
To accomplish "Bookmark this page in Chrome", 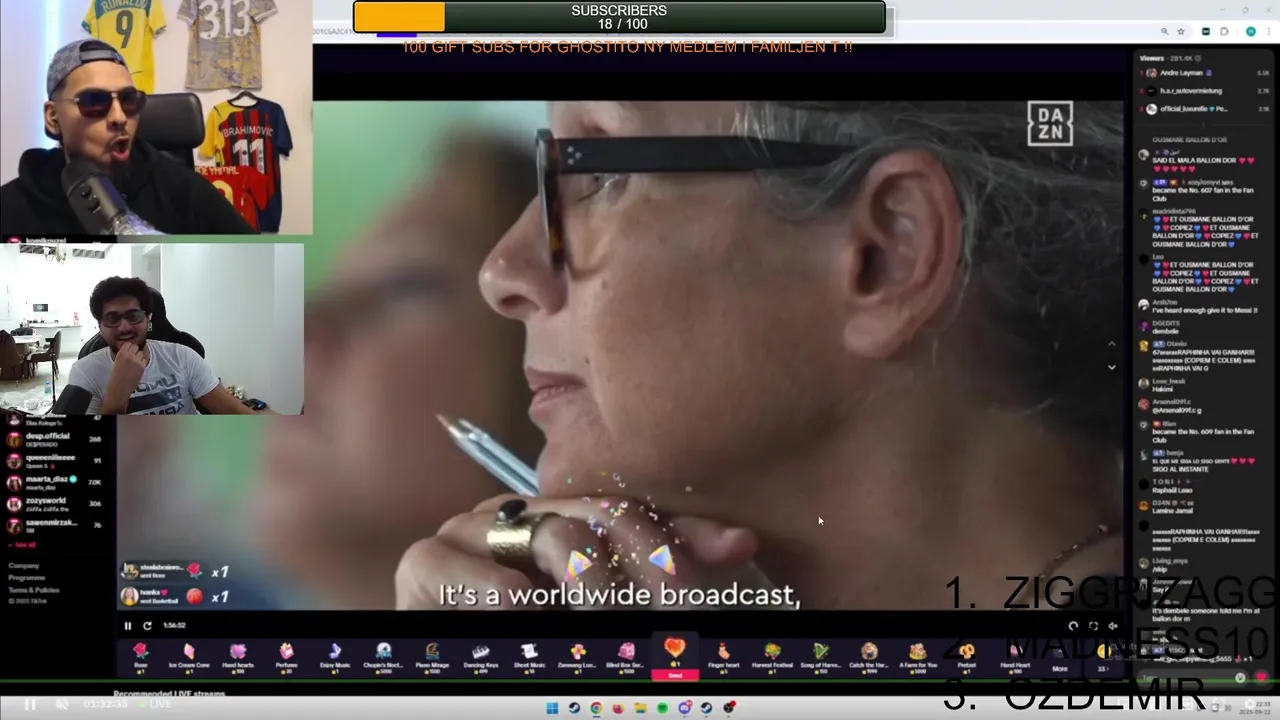I will 1181,32.
